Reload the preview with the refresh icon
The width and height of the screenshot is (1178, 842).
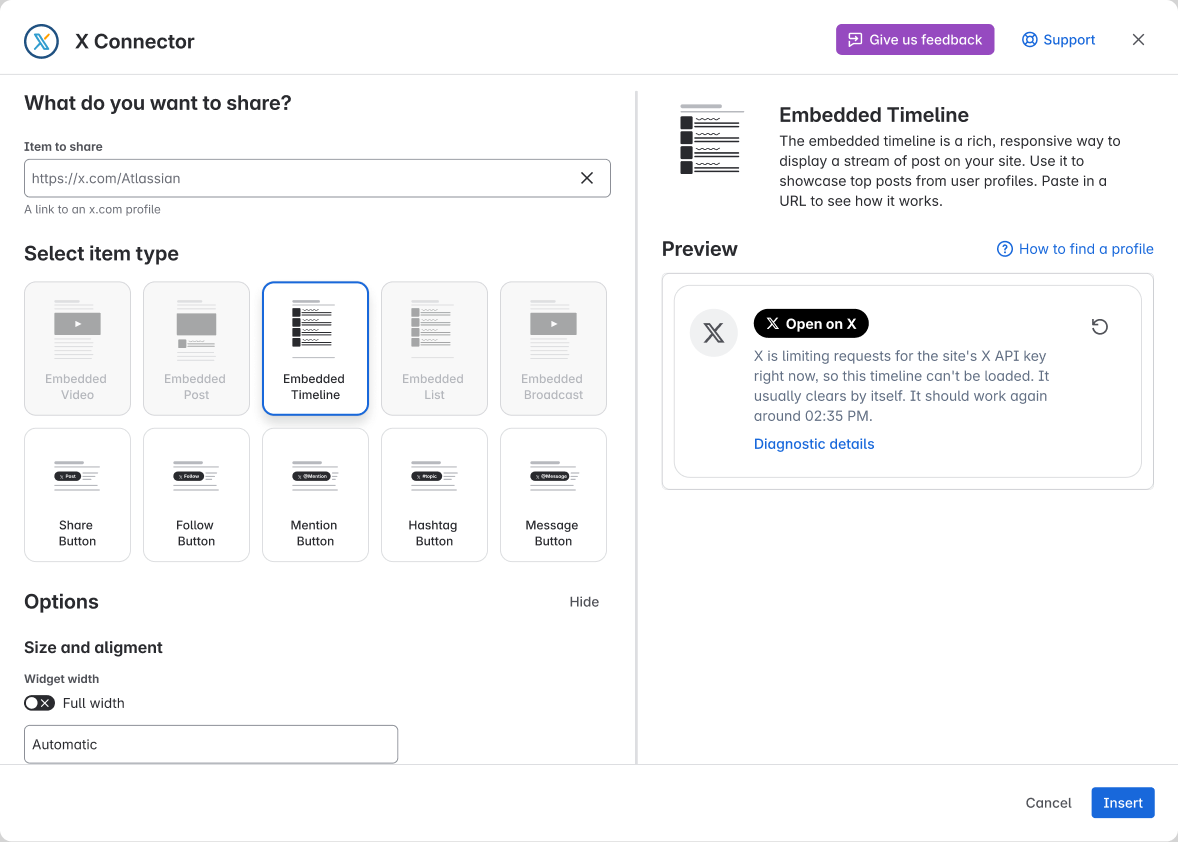point(1099,326)
